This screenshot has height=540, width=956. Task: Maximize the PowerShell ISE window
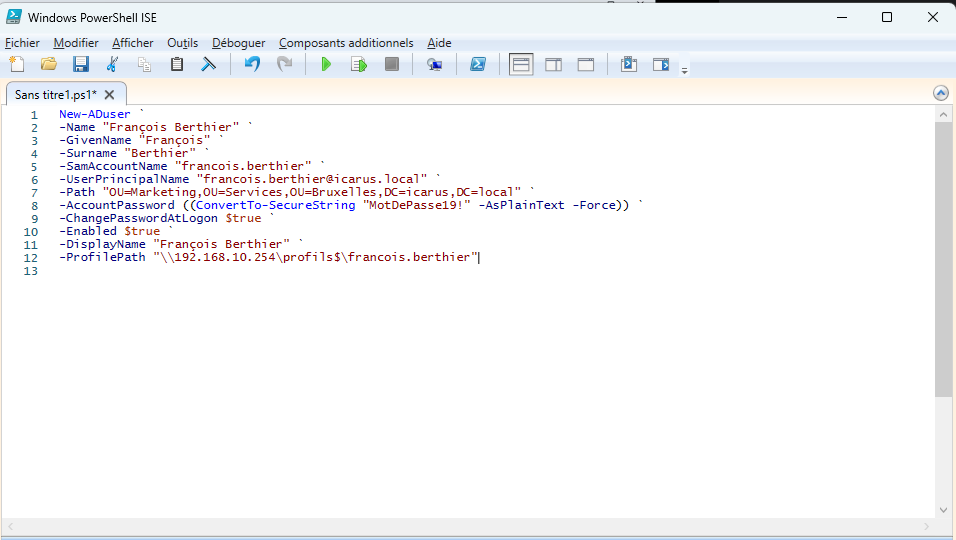point(887,17)
